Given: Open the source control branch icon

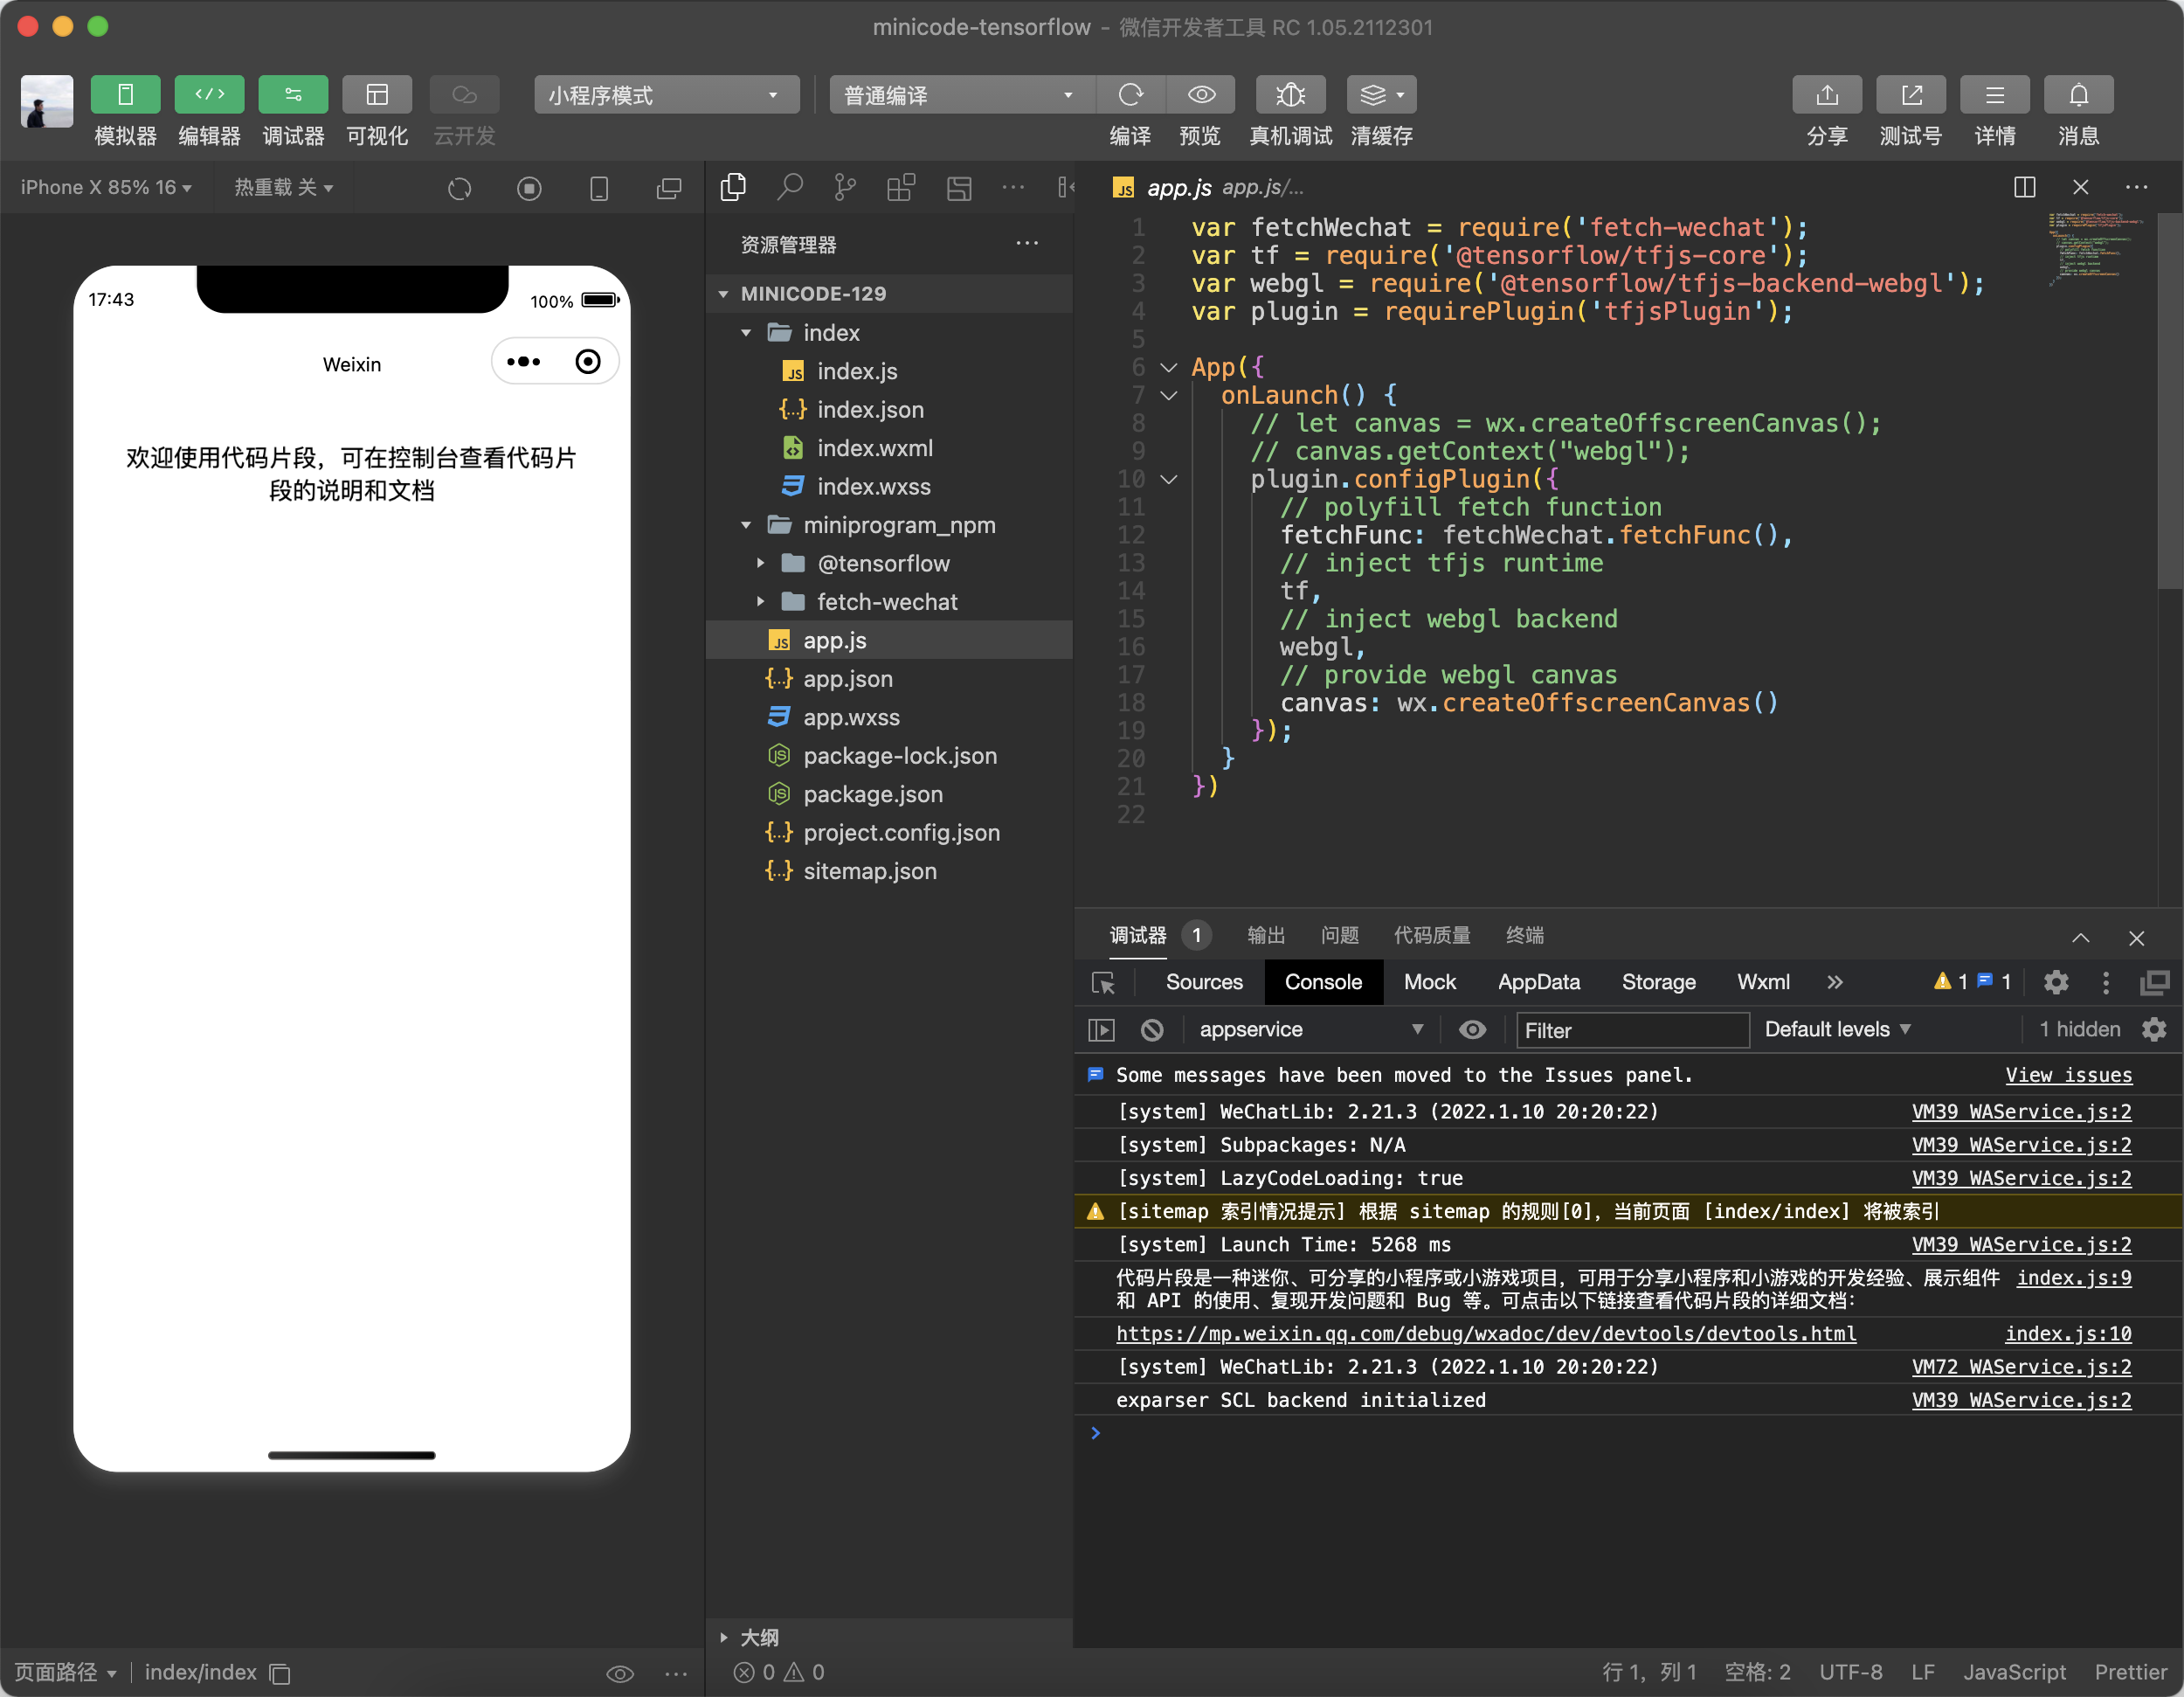Looking at the screenshot, I should (845, 187).
